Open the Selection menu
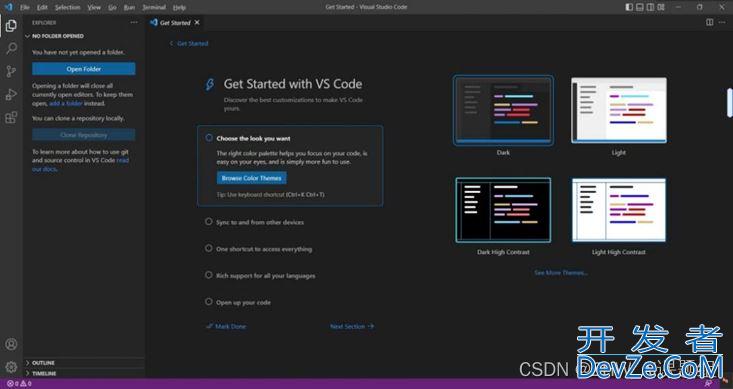 [67, 7]
